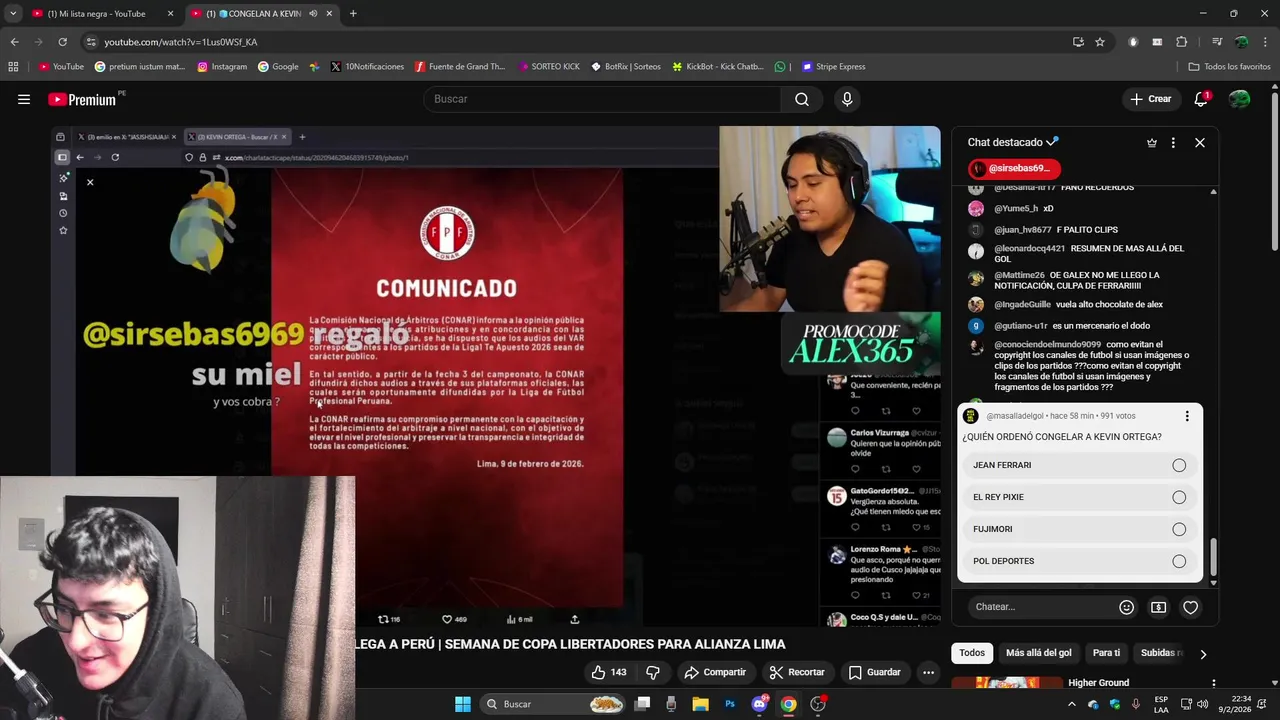Open the notifications bell

(1201, 99)
